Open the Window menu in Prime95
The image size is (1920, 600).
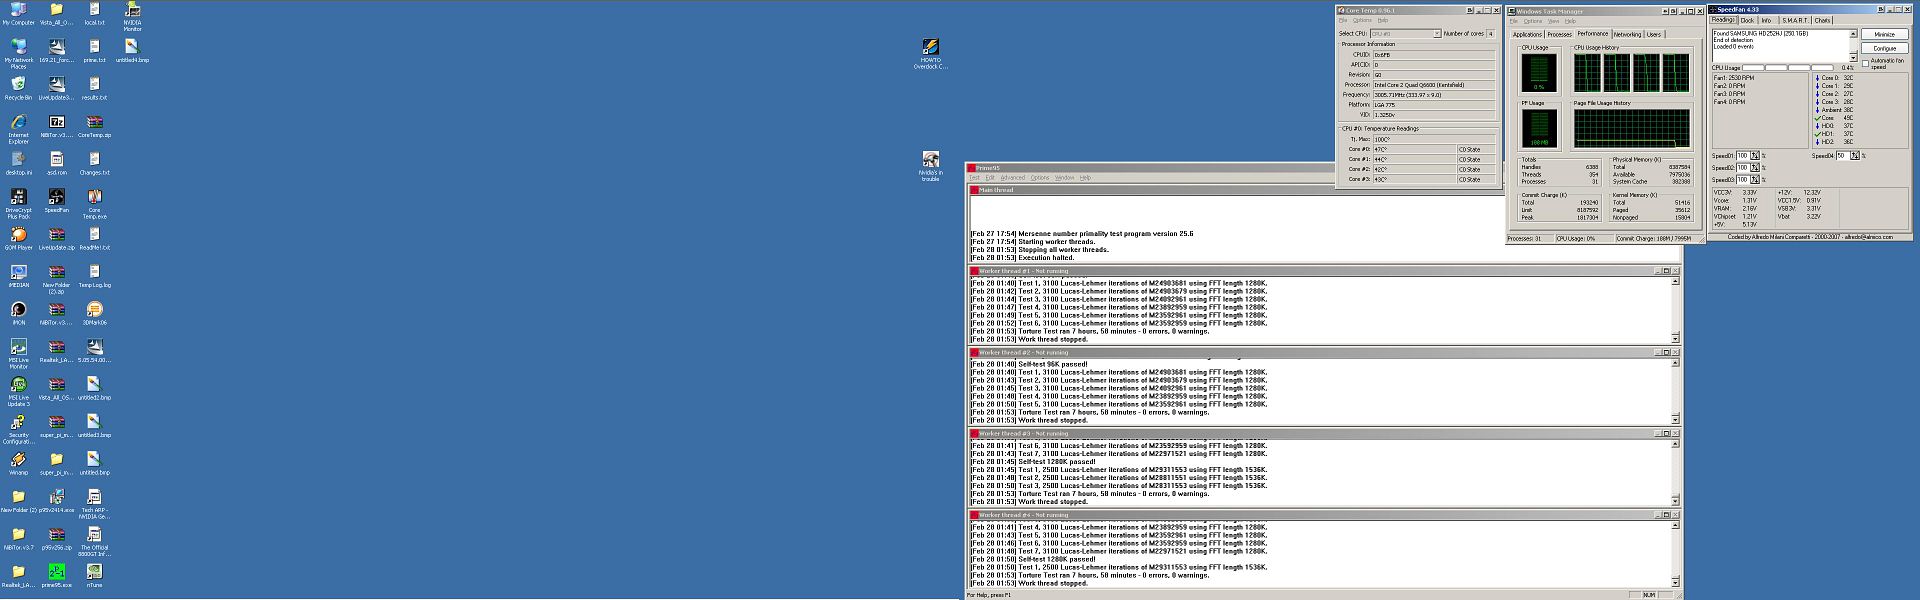pos(1064,178)
